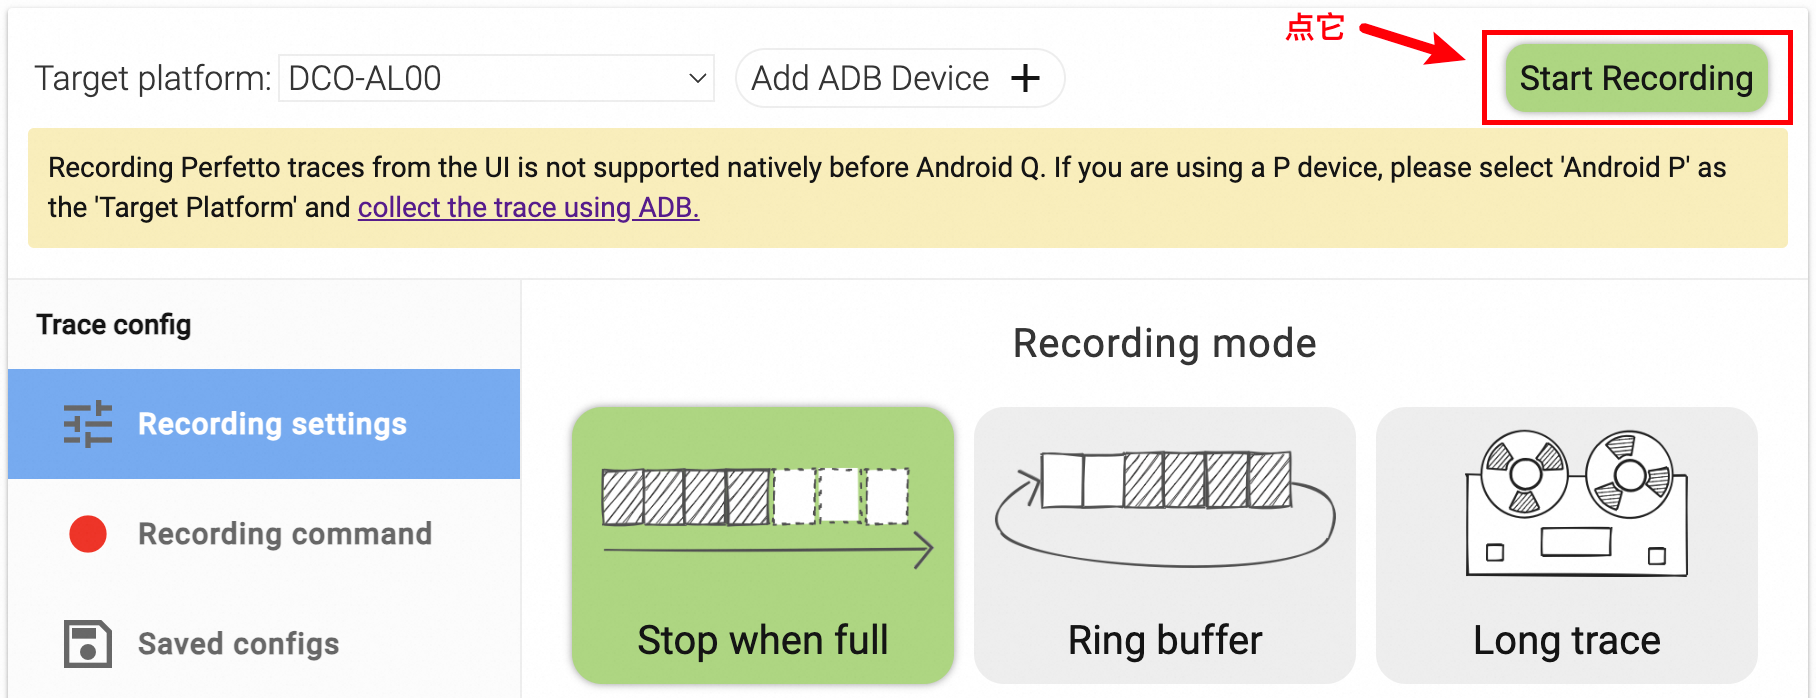The image size is (1816, 698).
Task: Open the Target platform dropdown
Action: click(495, 77)
